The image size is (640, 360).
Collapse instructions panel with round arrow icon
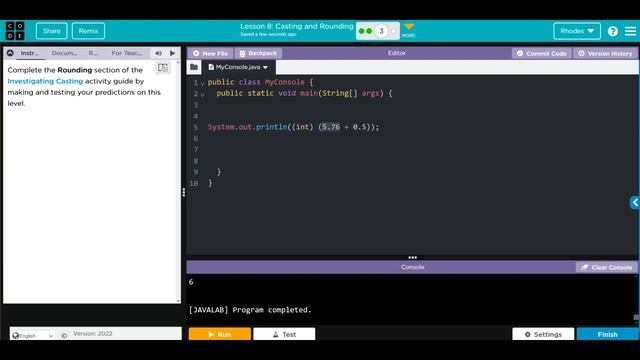(x=10, y=53)
